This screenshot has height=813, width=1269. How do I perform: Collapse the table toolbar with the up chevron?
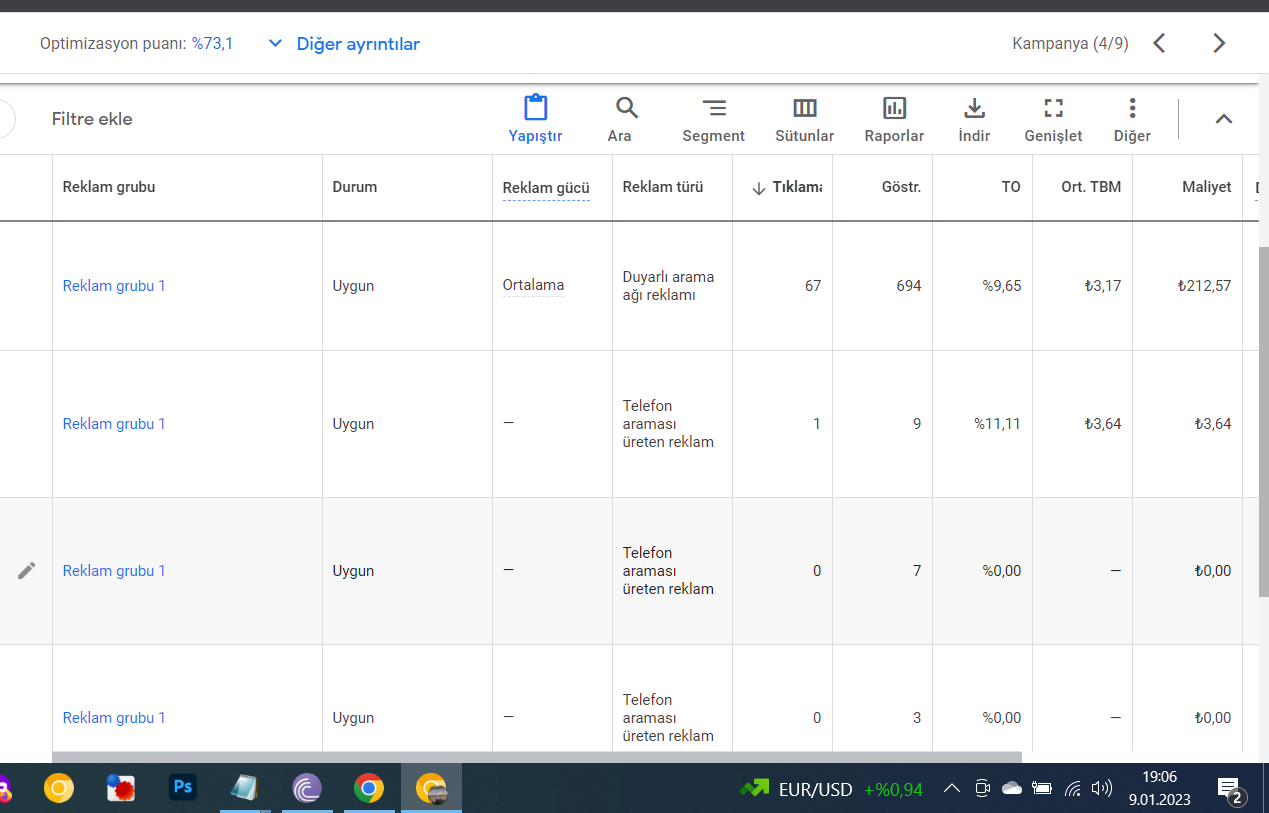1223,119
